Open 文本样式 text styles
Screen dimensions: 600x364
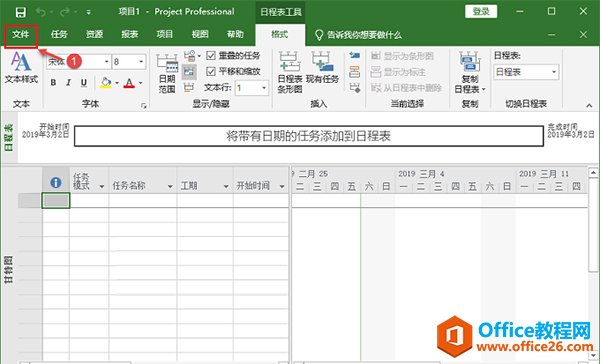[21, 67]
